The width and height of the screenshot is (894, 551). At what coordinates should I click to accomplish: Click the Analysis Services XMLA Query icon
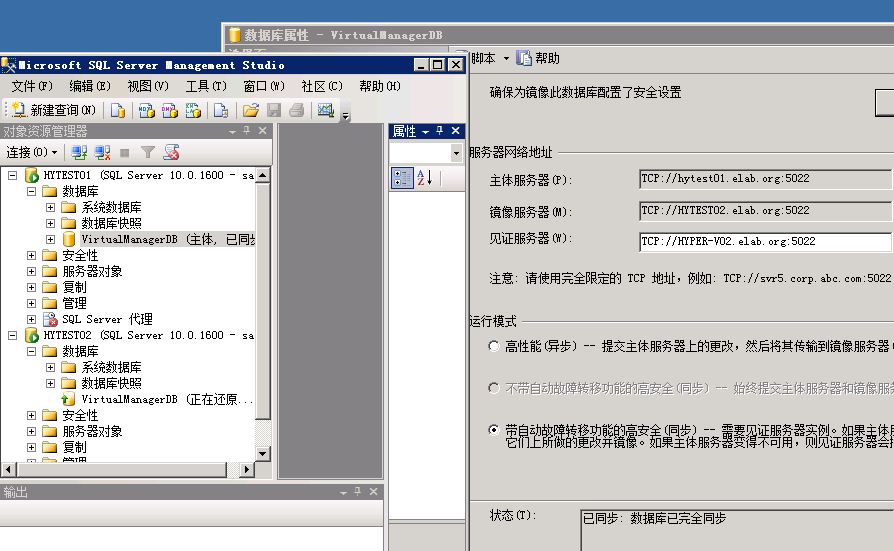pyautogui.click(x=193, y=110)
